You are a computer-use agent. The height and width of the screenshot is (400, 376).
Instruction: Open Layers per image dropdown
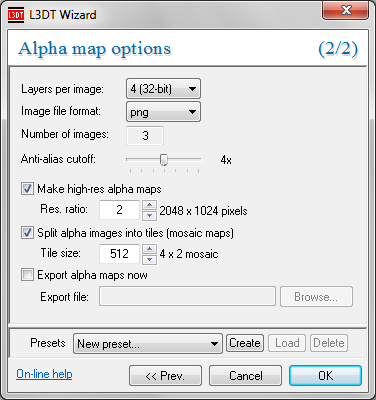(x=163, y=89)
